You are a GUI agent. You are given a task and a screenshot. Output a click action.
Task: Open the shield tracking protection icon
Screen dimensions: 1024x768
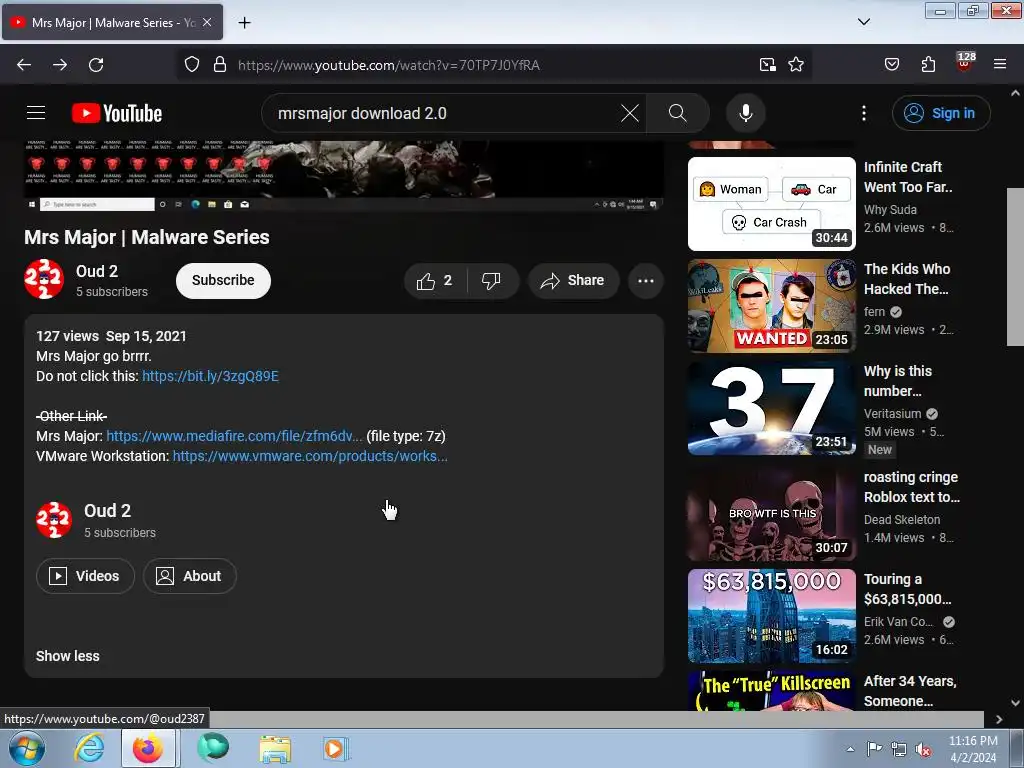[x=191, y=65]
